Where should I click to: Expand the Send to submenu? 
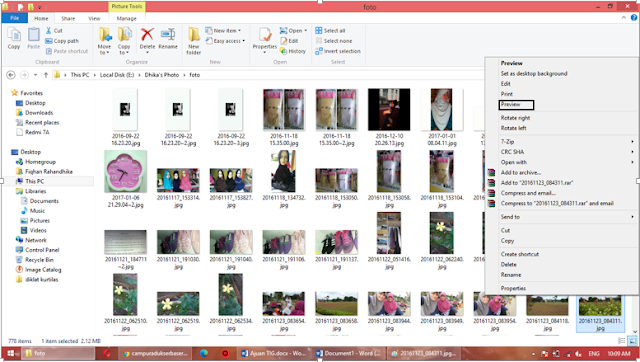[x=568, y=217]
